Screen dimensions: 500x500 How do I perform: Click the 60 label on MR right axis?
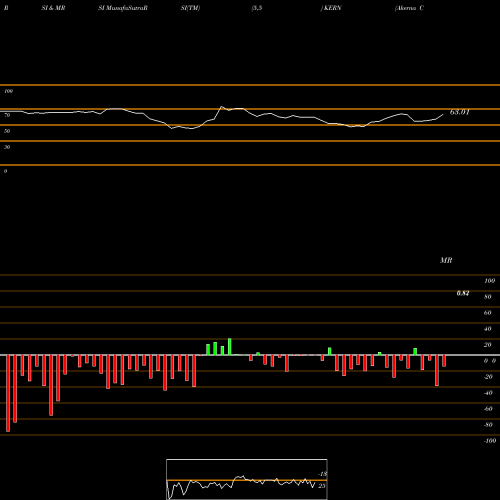pyautogui.click(x=488, y=313)
